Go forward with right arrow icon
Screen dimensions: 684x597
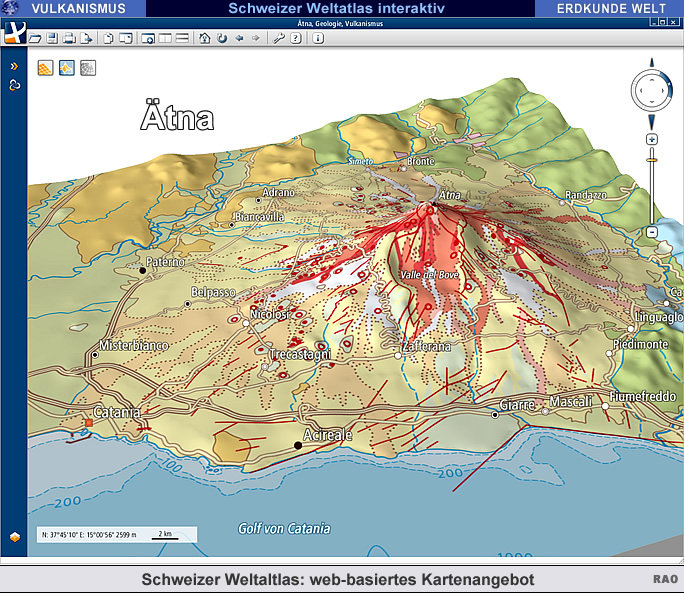(x=256, y=38)
